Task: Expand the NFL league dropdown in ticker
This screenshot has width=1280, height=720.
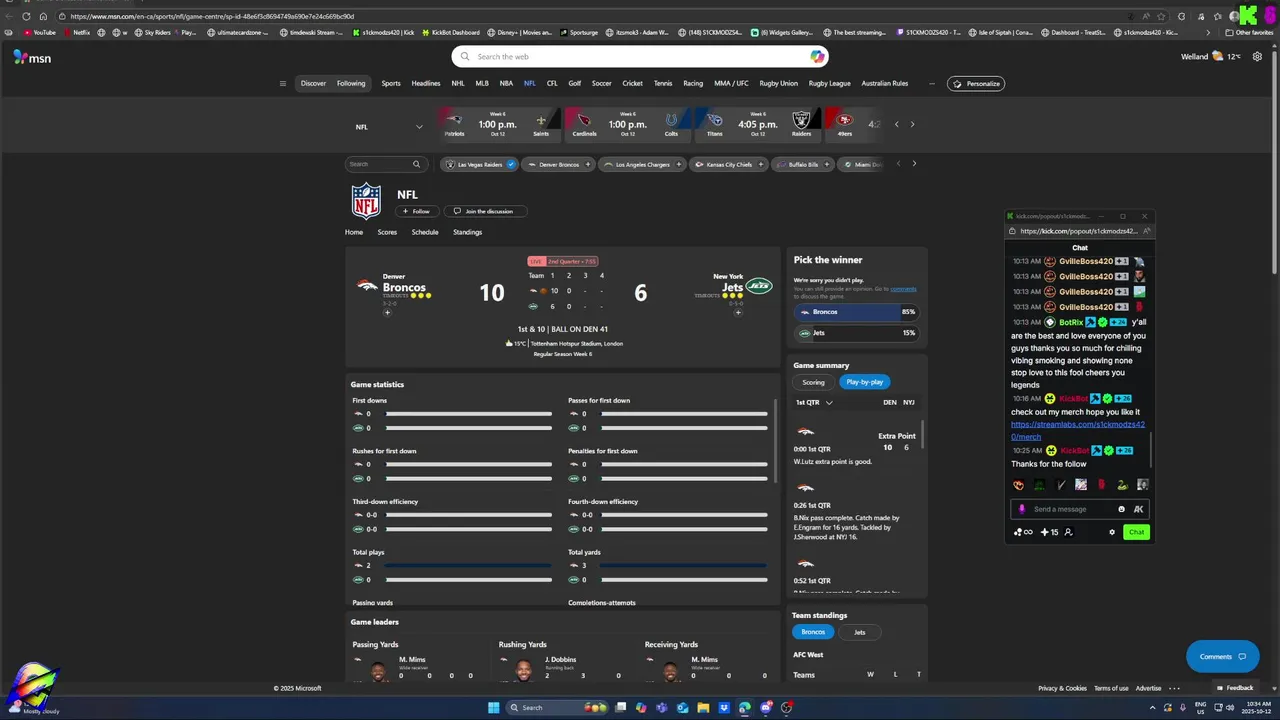Action: pyautogui.click(x=419, y=127)
